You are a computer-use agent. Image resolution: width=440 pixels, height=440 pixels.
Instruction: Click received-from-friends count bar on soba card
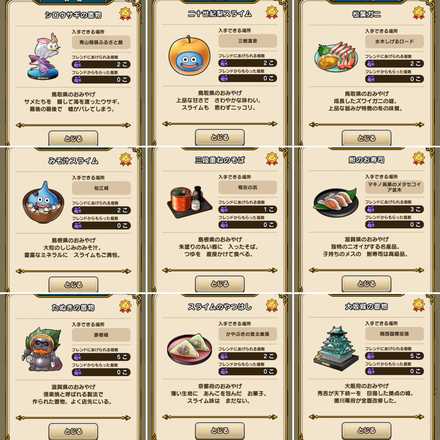click(x=248, y=225)
